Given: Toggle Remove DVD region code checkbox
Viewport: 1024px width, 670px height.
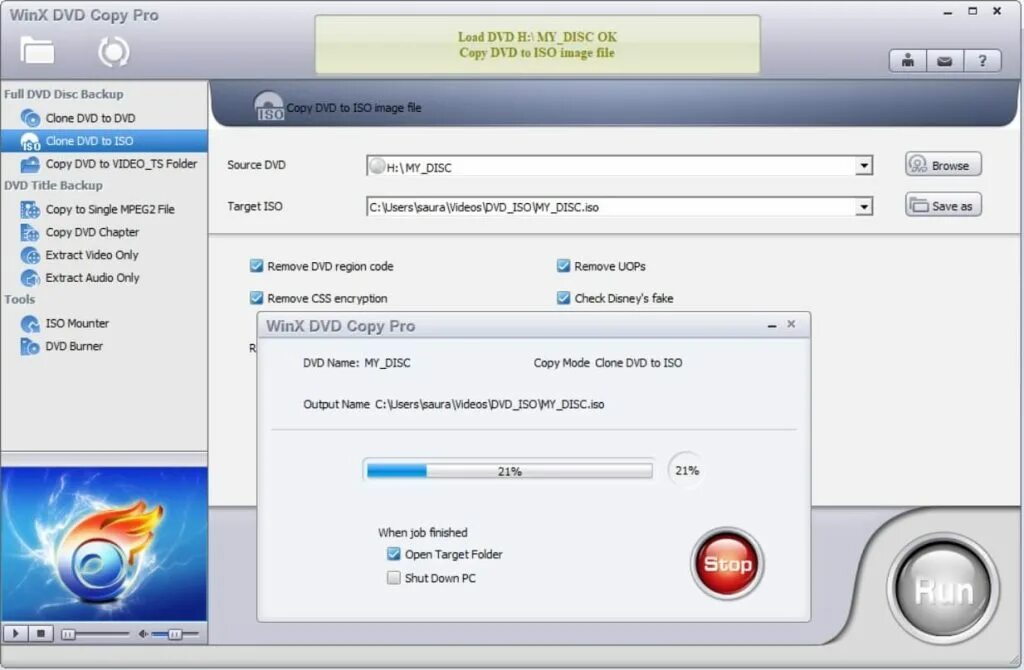Looking at the screenshot, I should click(x=256, y=266).
